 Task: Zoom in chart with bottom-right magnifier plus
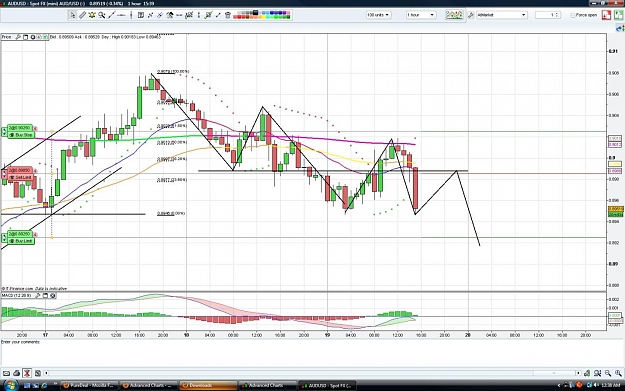[618, 373]
